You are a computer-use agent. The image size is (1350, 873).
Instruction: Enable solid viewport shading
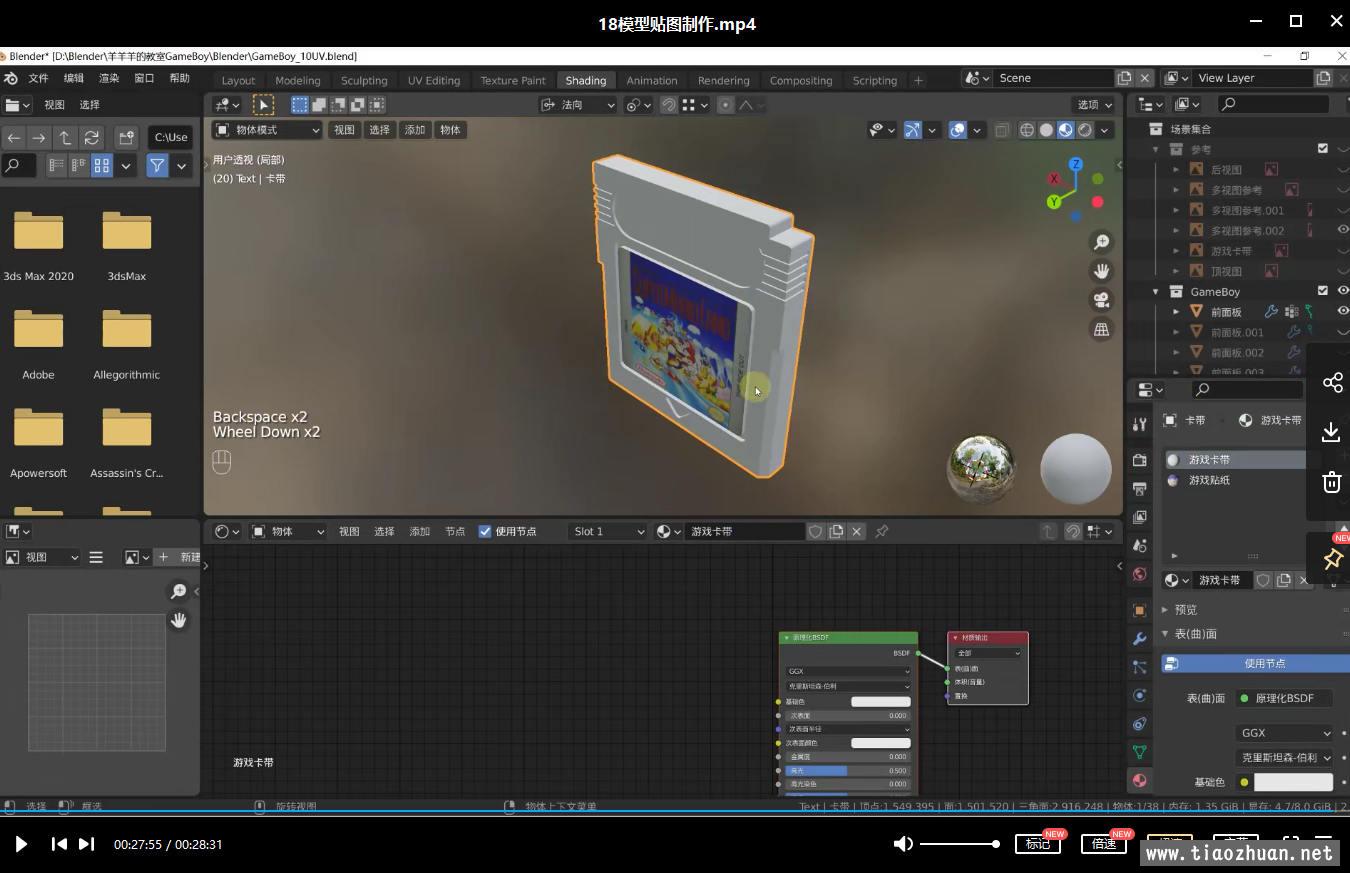tap(1046, 130)
